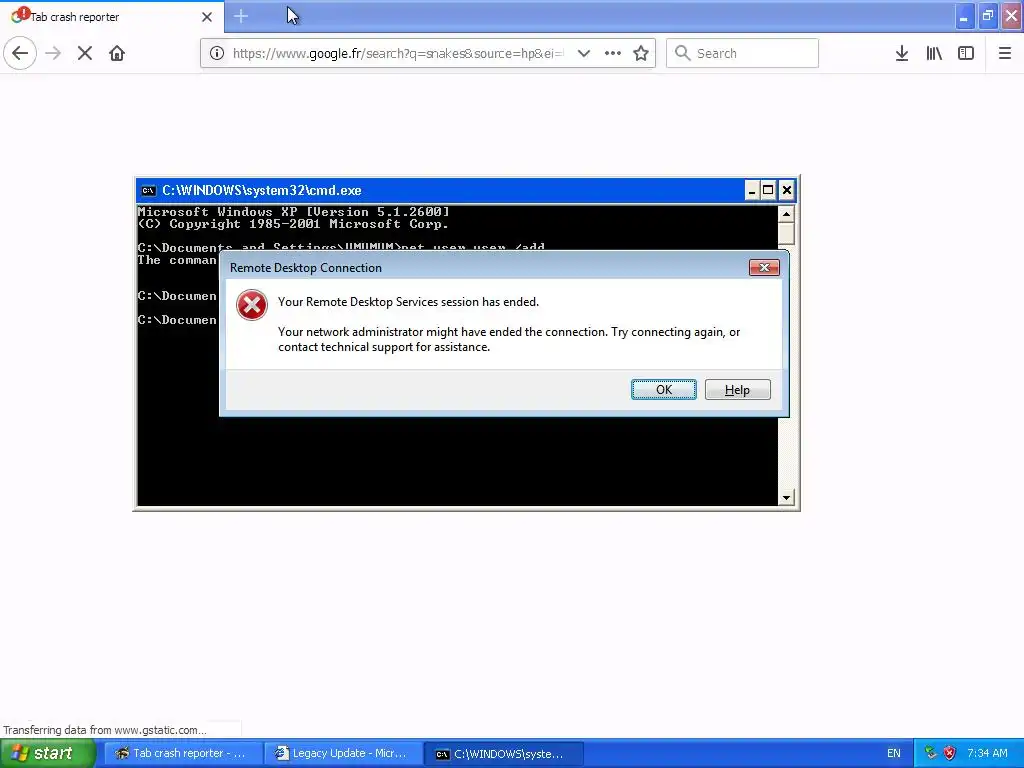Expand the address bar history dropdown
Image resolution: width=1024 pixels, height=768 pixels.
click(584, 53)
